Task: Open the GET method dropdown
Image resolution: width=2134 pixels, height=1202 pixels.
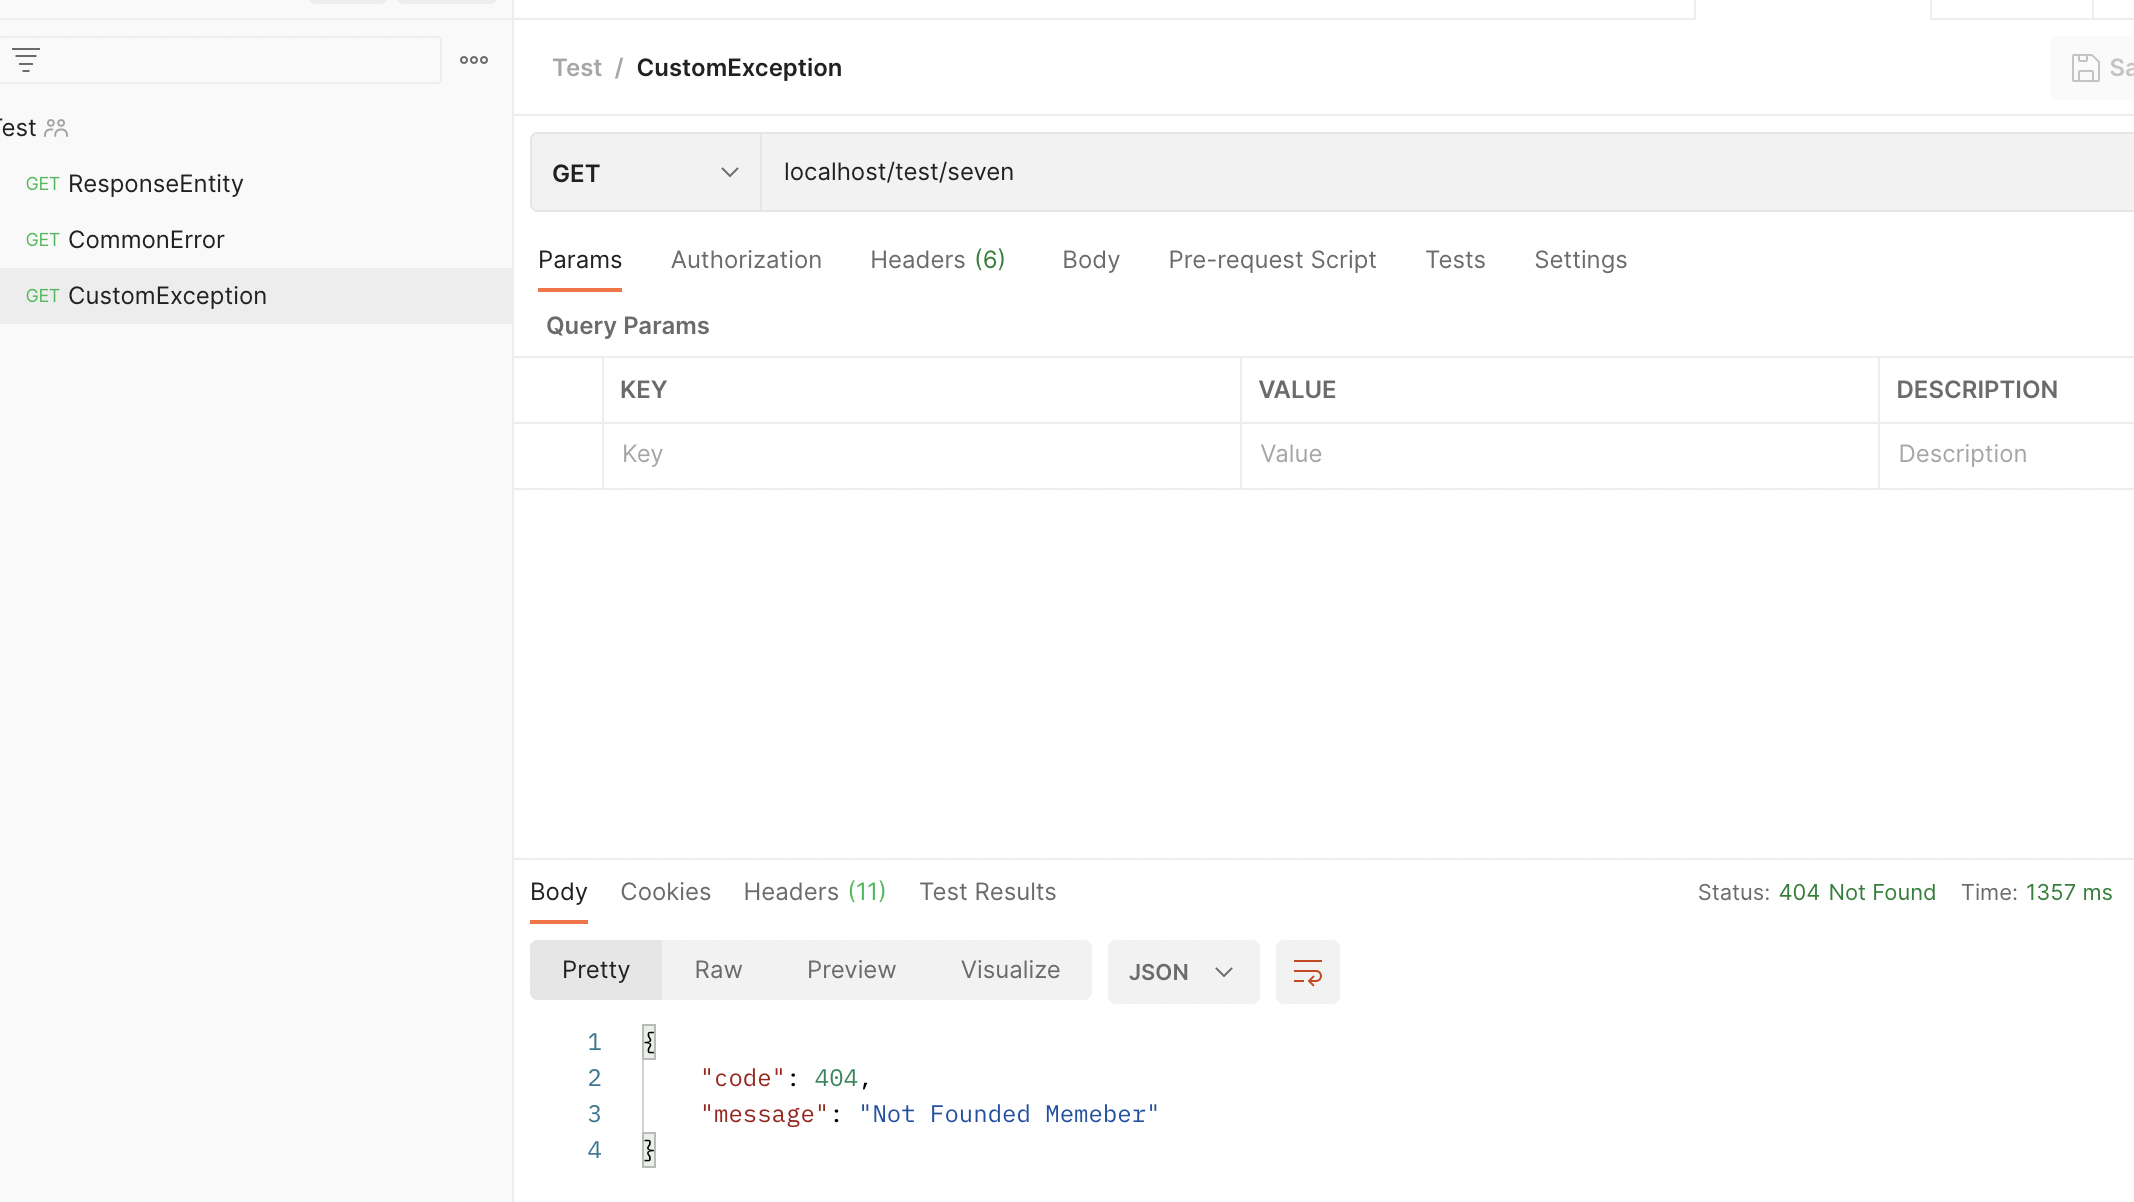Action: (x=645, y=173)
